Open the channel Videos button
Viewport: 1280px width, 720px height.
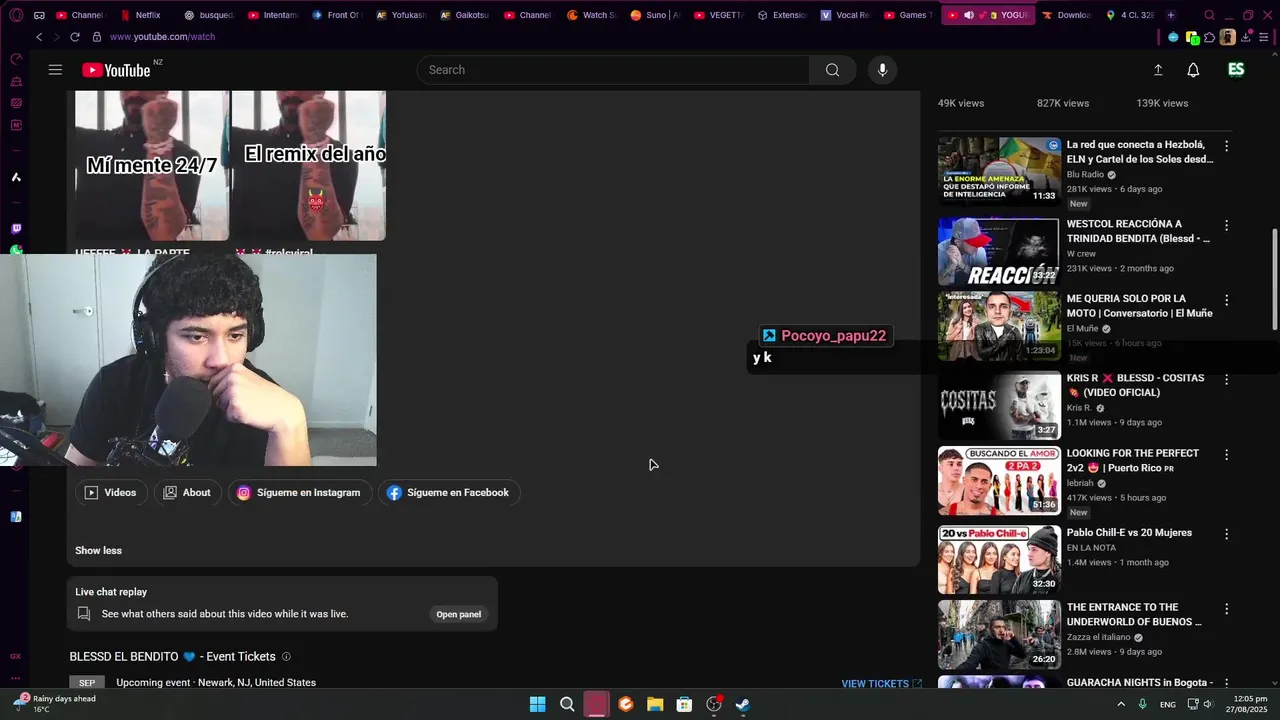[x=110, y=492]
